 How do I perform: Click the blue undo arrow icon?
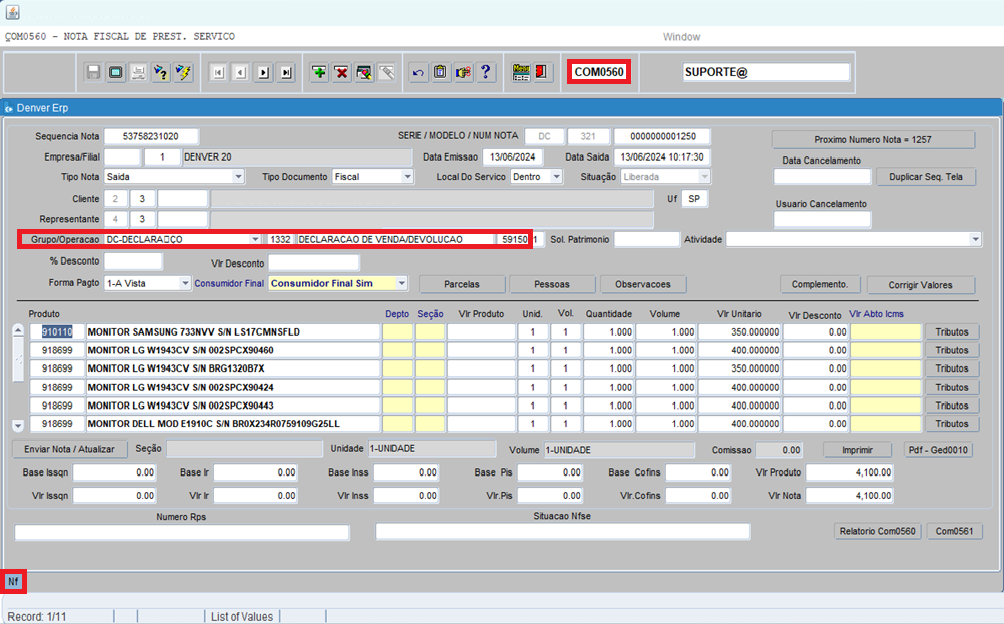tap(418, 72)
